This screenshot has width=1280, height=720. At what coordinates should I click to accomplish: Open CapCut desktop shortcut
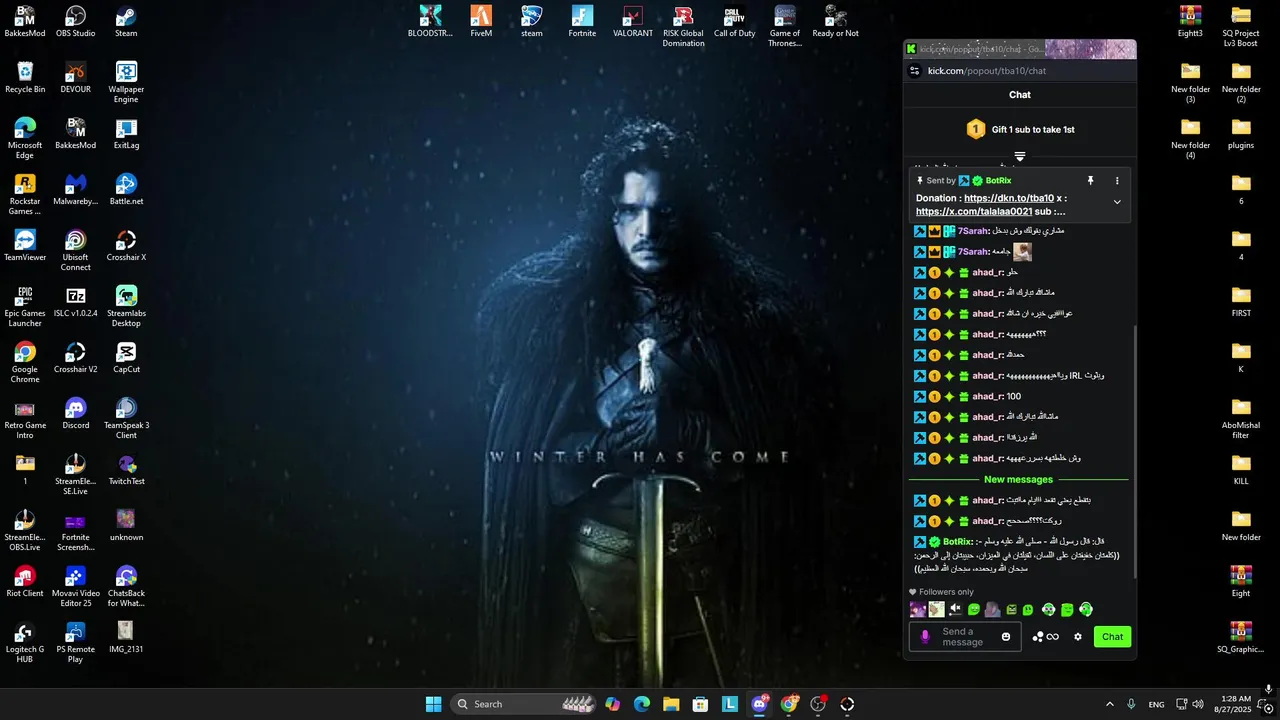click(126, 358)
